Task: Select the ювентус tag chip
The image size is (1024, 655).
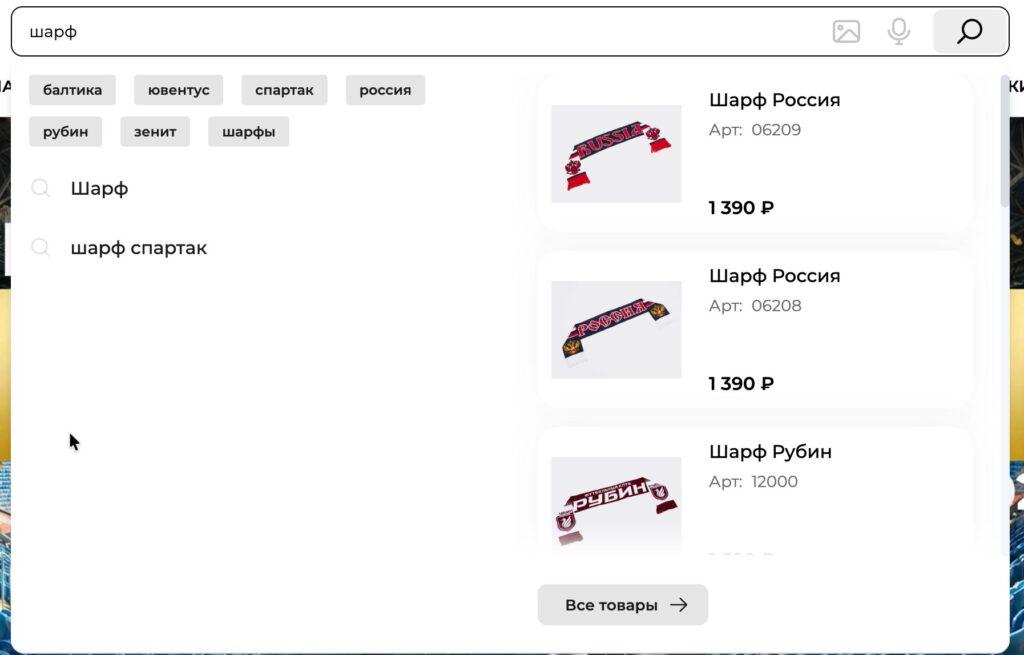Action: pos(178,90)
